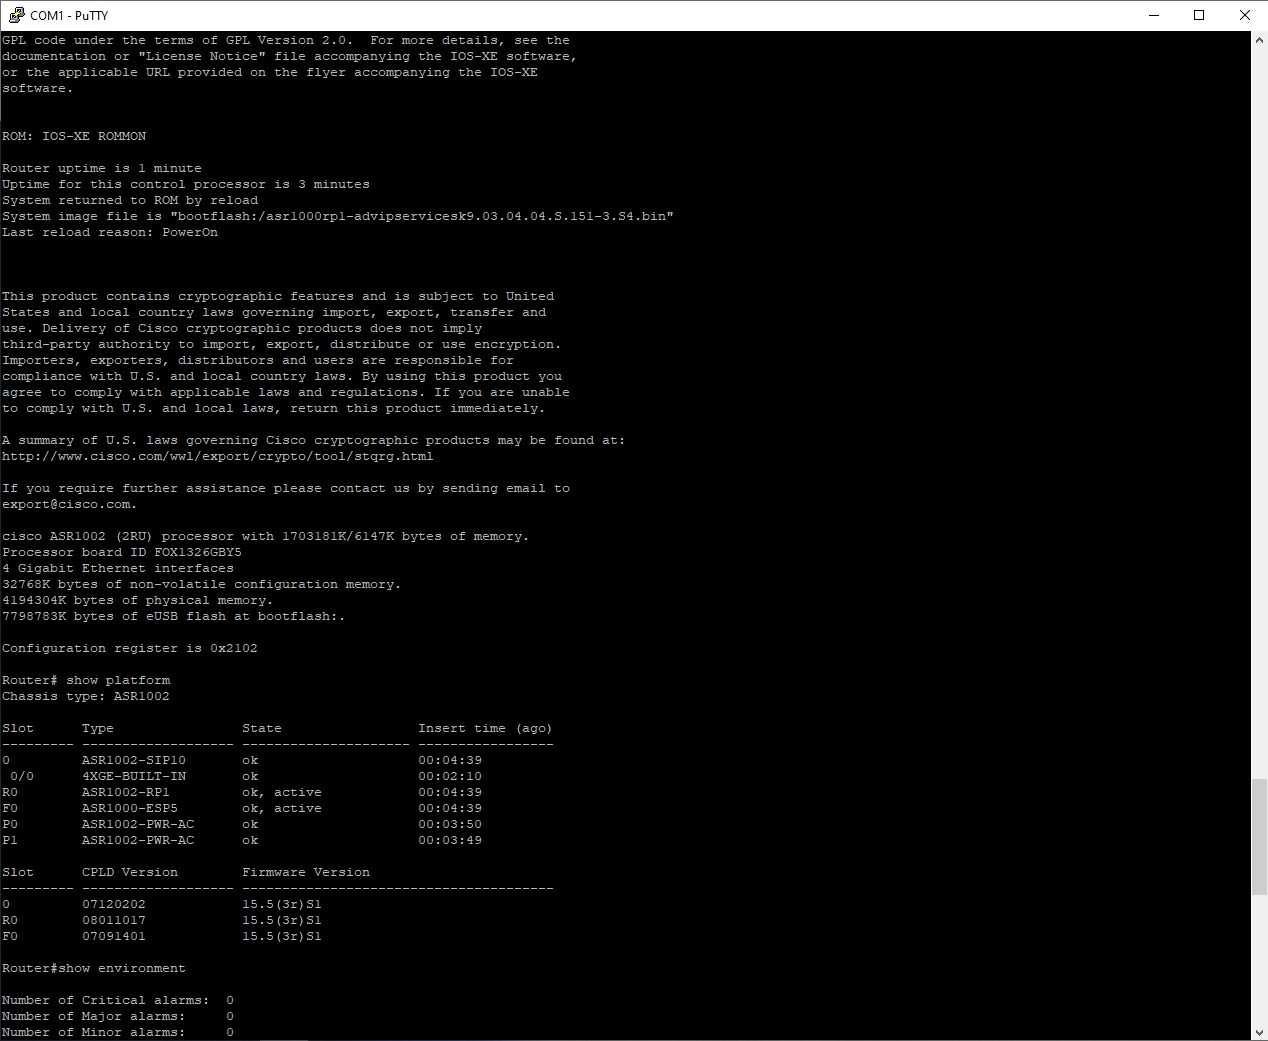Viewport: 1268px width, 1041px height.
Task: Click the 'Firmware Version' column header
Action: (306, 872)
